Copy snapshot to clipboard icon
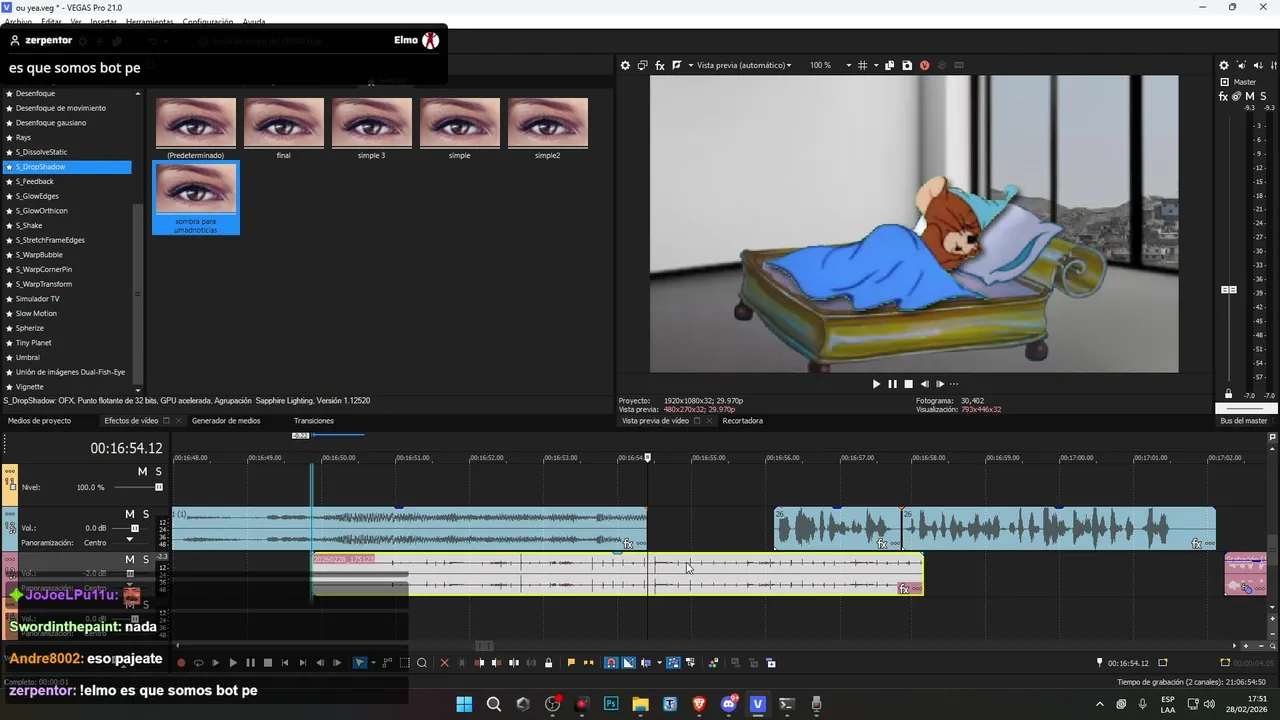Viewport: 1280px width, 720px height. (889, 65)
